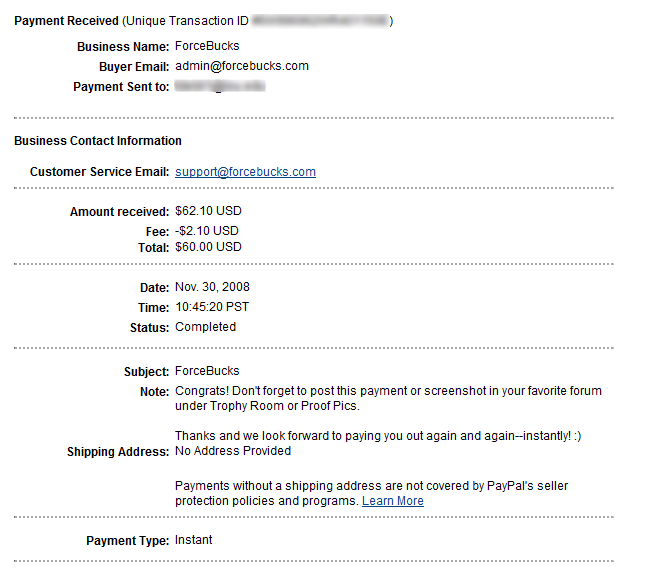The image size is (652, 569).
Task: Click the blurred Payment Sent to address
Action: pyautogui.click(x=218, y=87)
